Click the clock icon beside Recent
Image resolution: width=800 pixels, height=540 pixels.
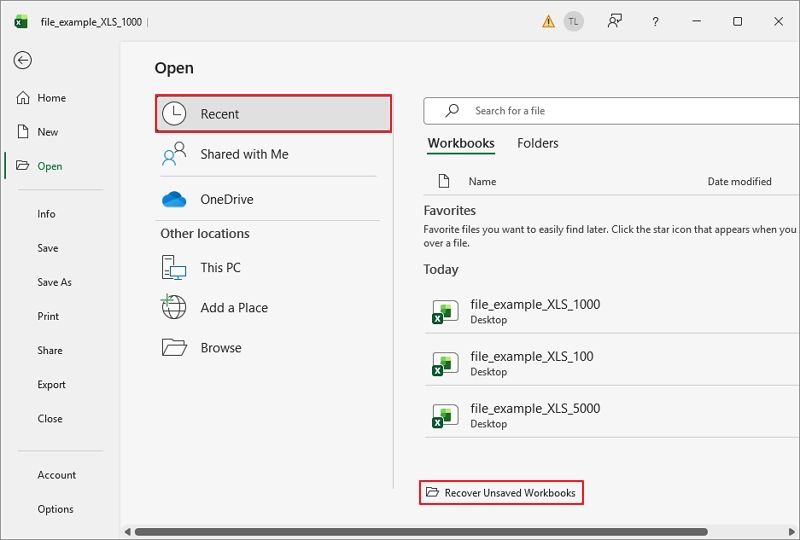click(x=174, y=113)
